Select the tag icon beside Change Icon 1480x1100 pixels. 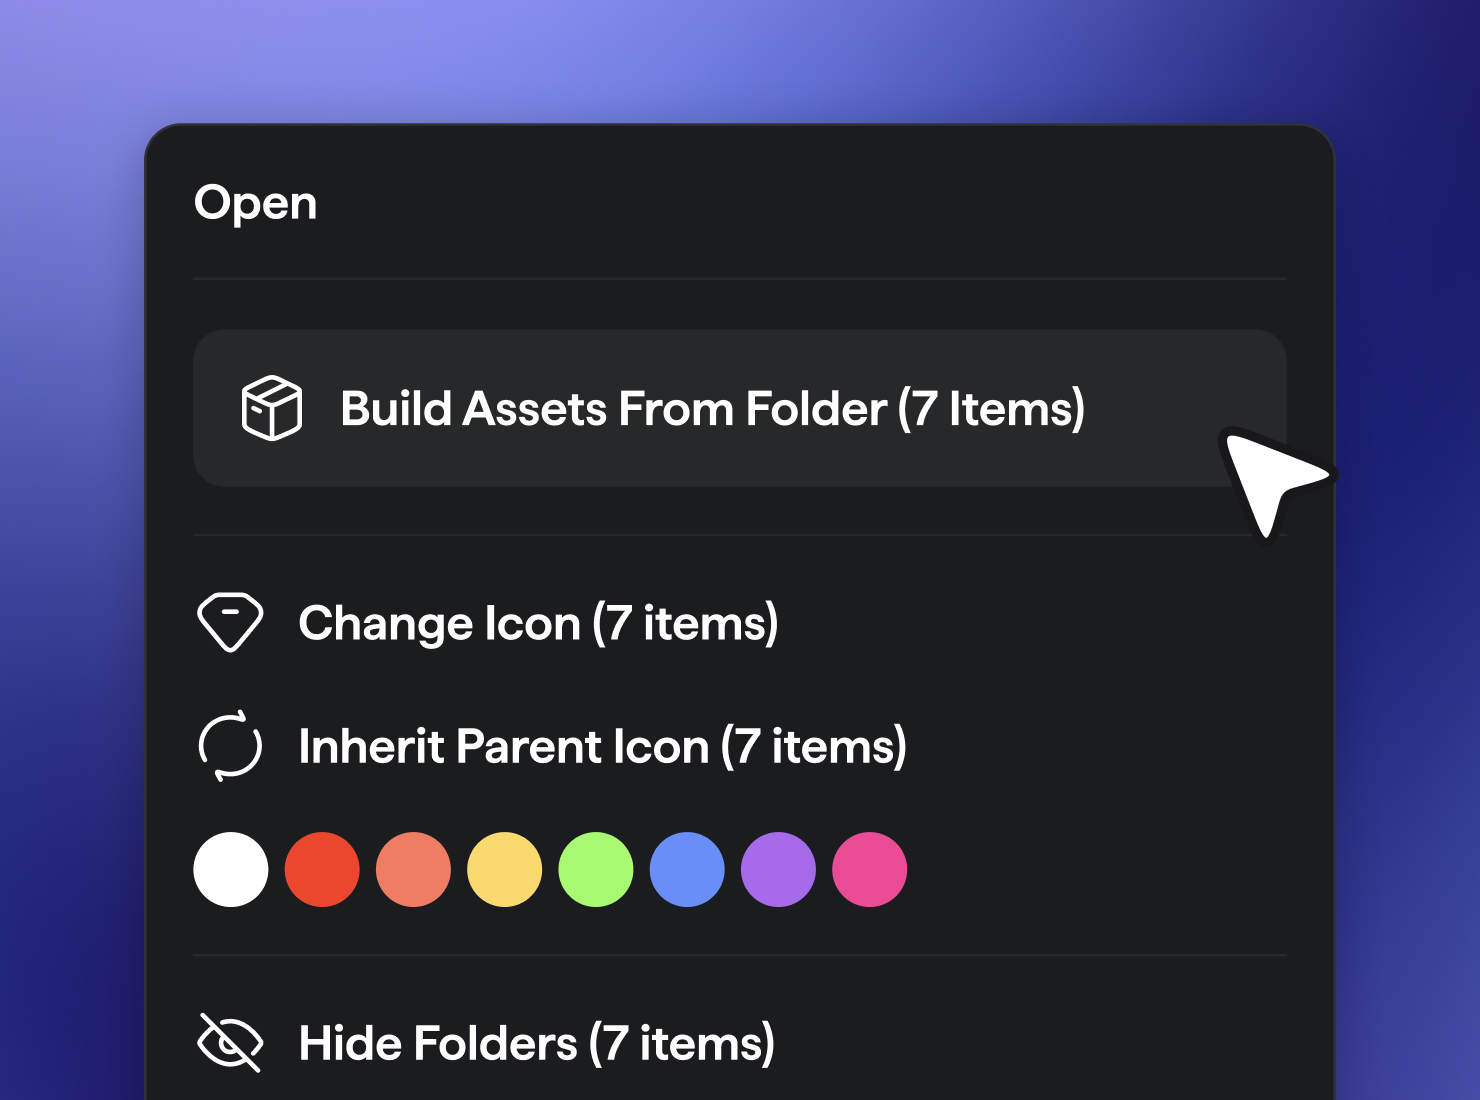point(231,622)
